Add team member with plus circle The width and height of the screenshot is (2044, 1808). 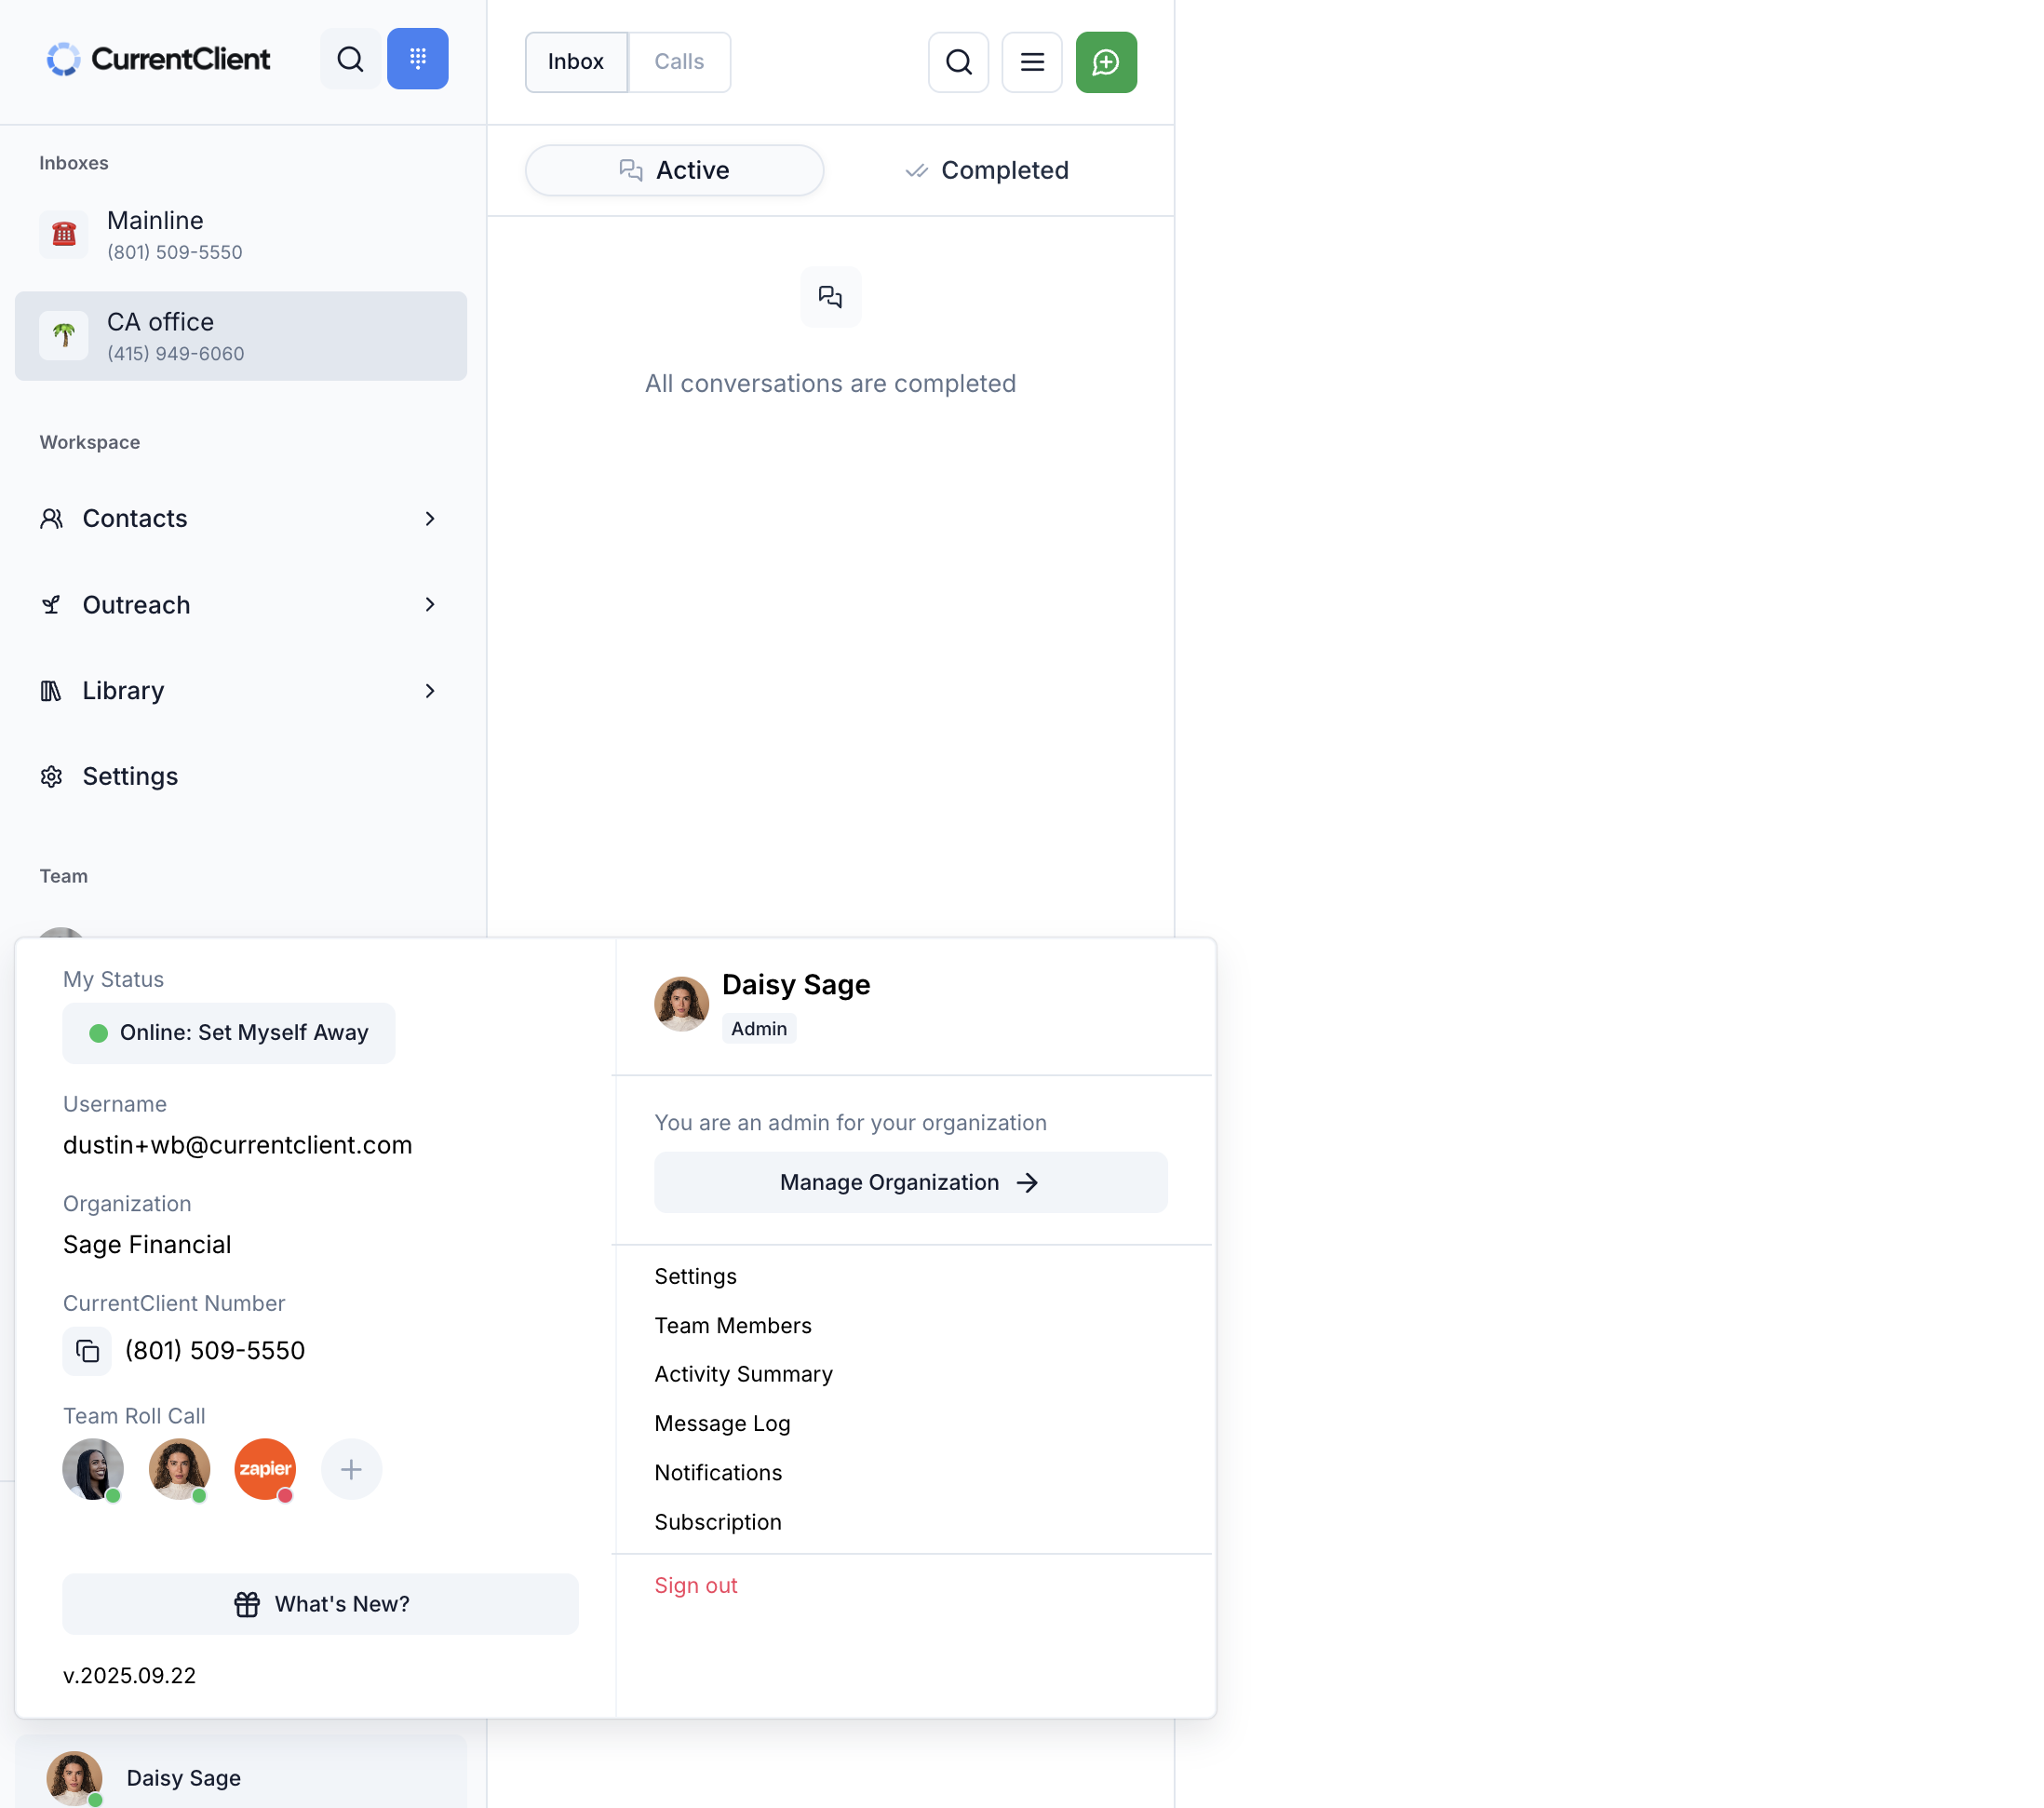(x=351, y=1469)
